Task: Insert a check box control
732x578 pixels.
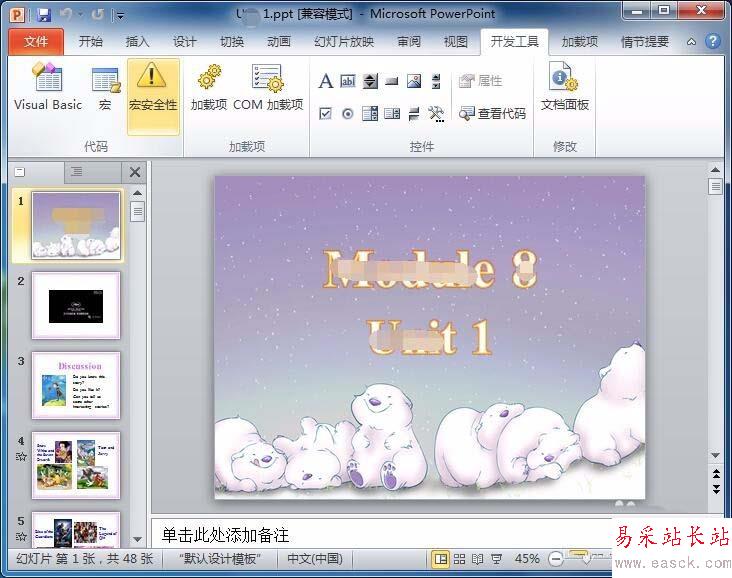Action: point(325,114)
